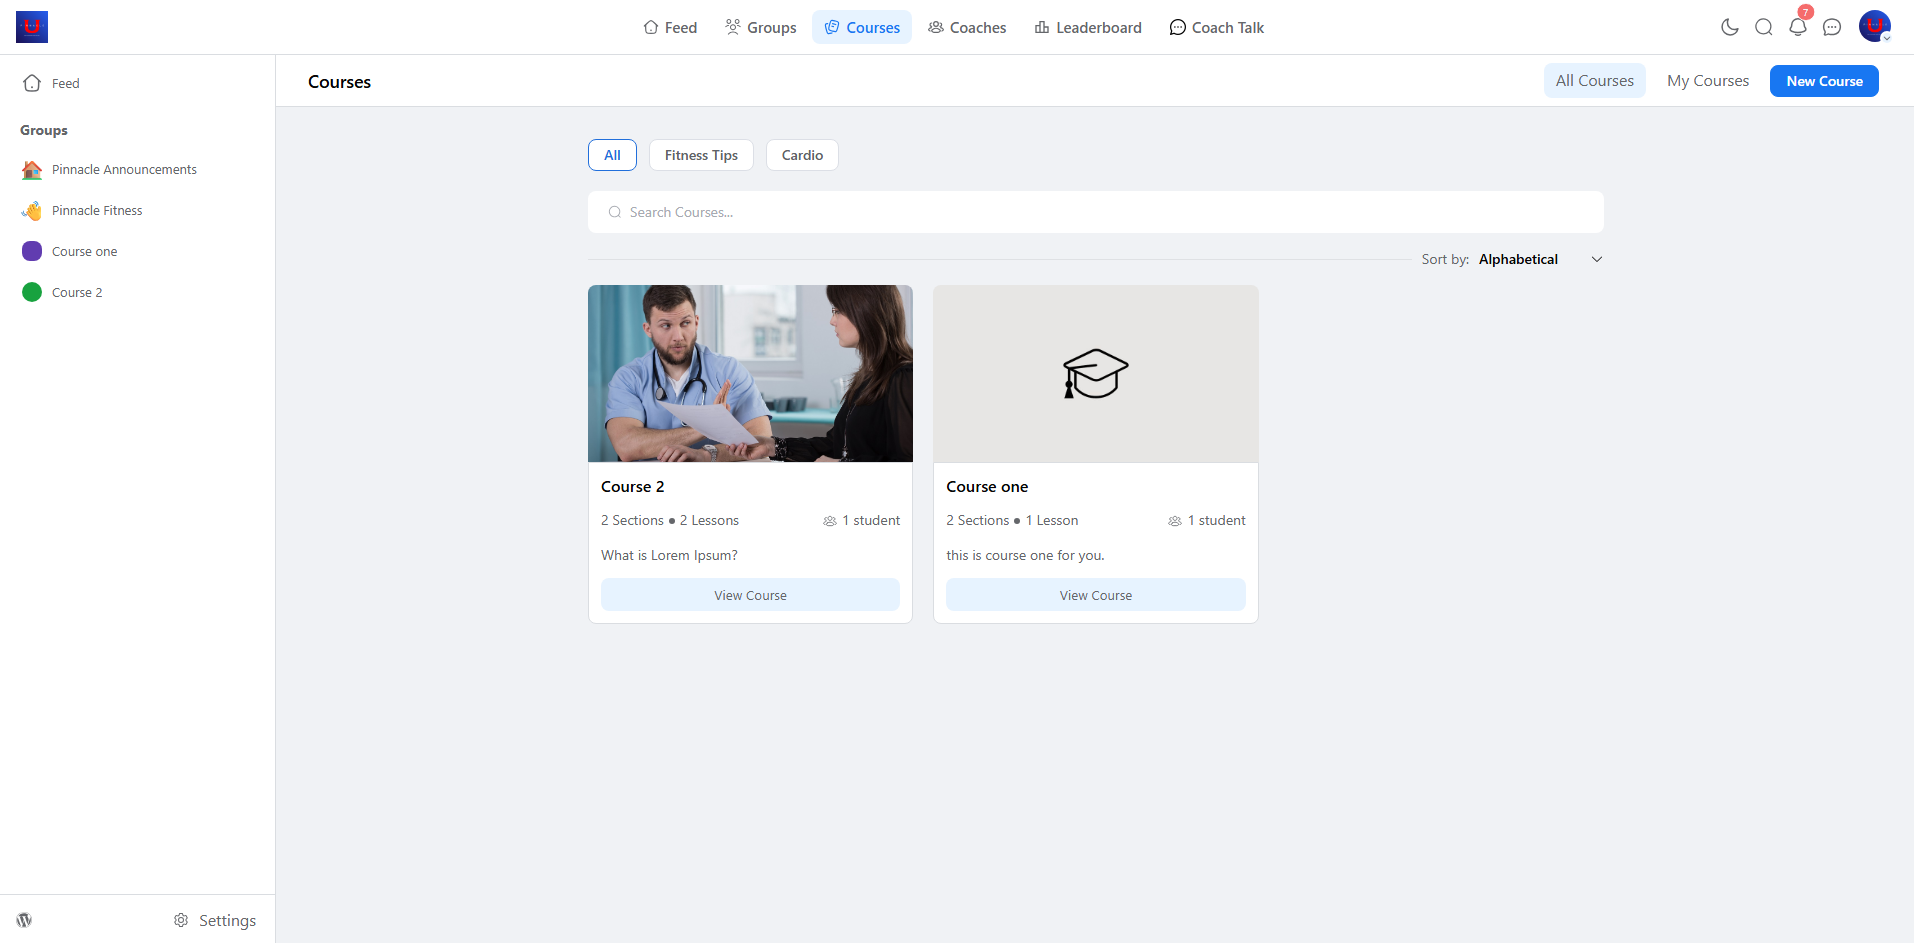Click the Search Courses input field
The width and height of the screenshot is (1914, 943).
(1095, 212)
